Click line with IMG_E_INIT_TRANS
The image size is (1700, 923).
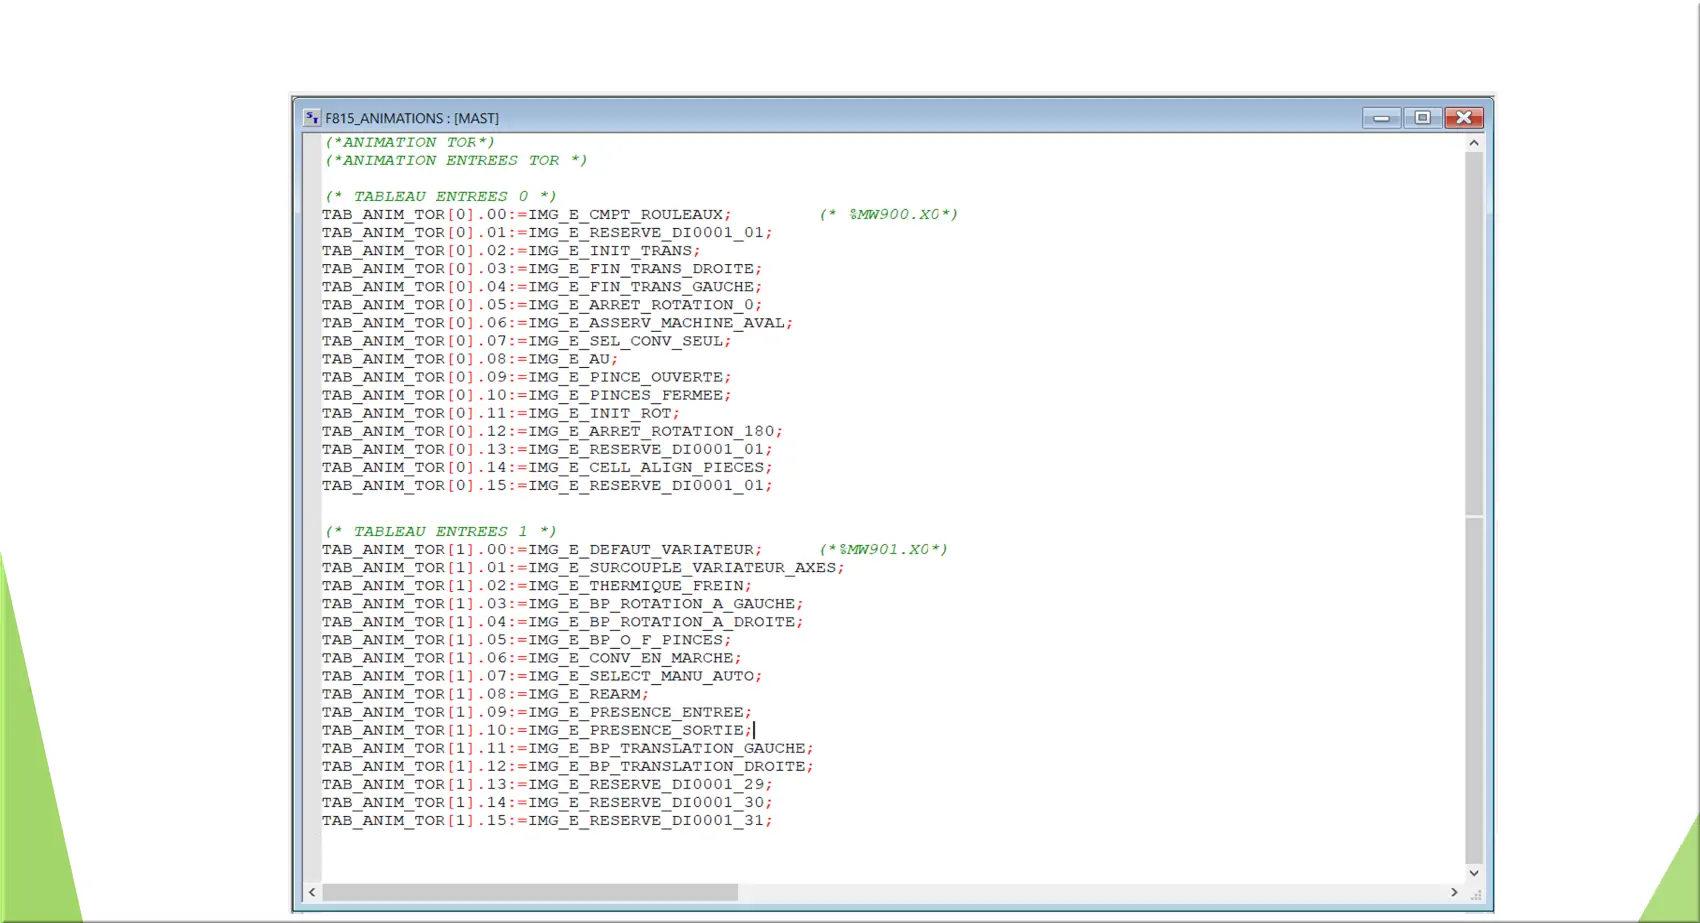(511, 251)
